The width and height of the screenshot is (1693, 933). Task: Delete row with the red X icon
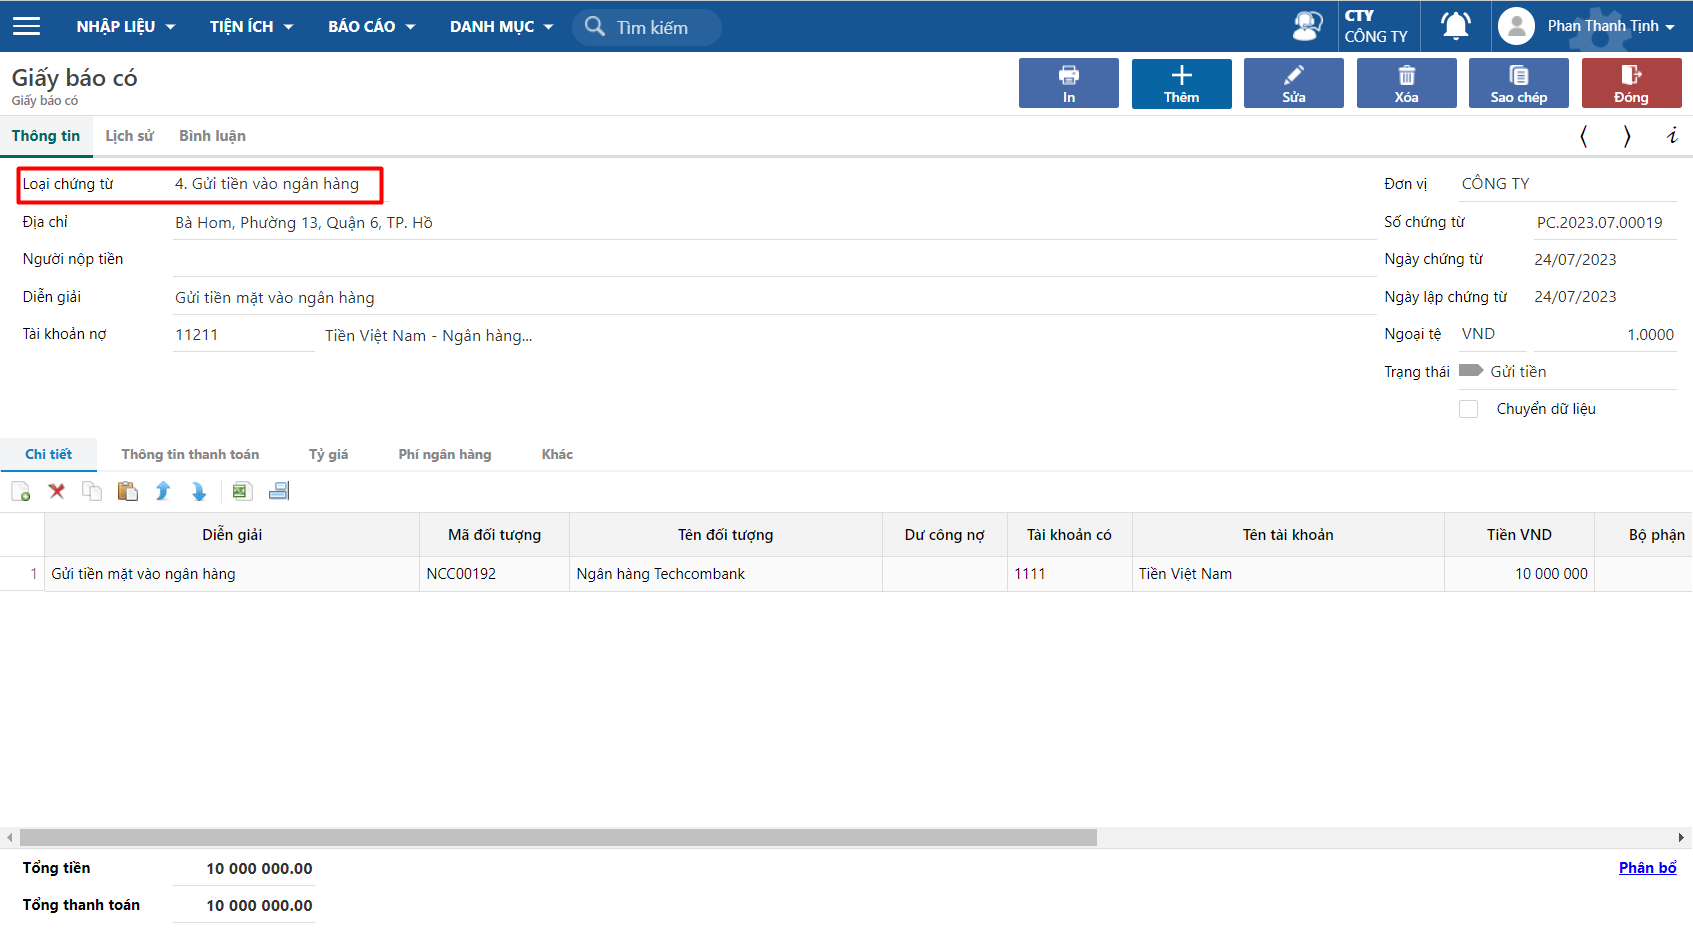tap(57, 491)
